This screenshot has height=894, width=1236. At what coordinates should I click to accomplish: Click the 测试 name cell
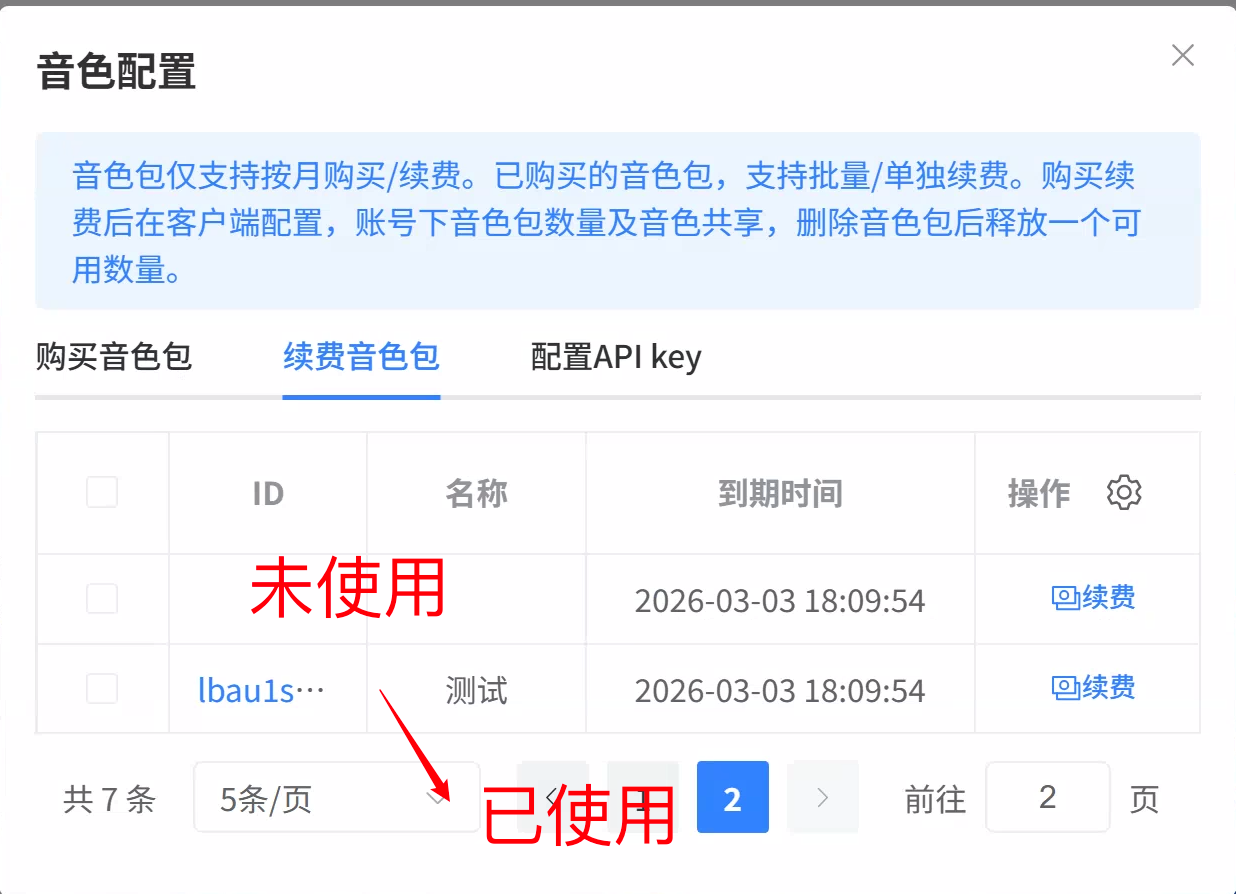[x=476, y=690]
